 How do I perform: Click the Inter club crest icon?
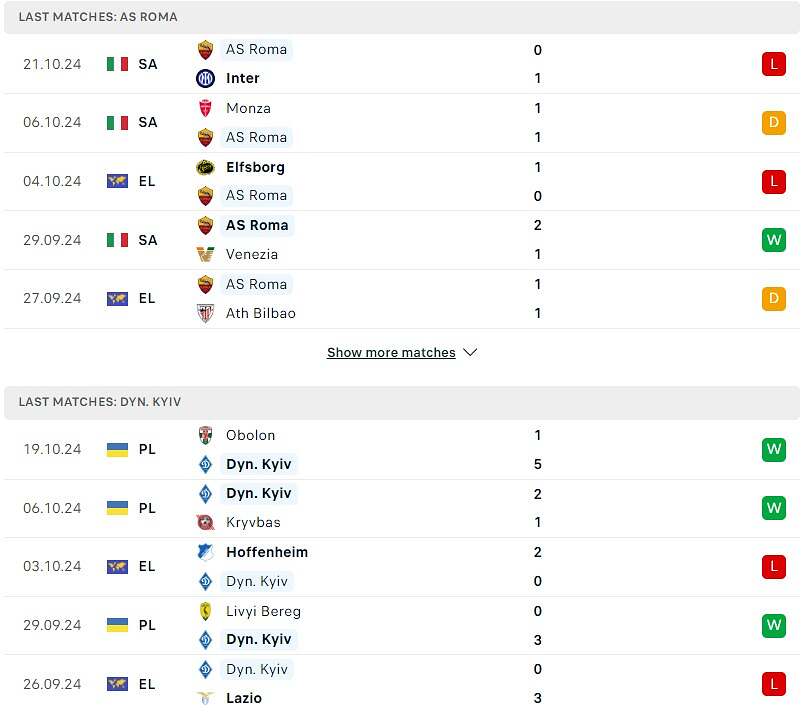205,79
